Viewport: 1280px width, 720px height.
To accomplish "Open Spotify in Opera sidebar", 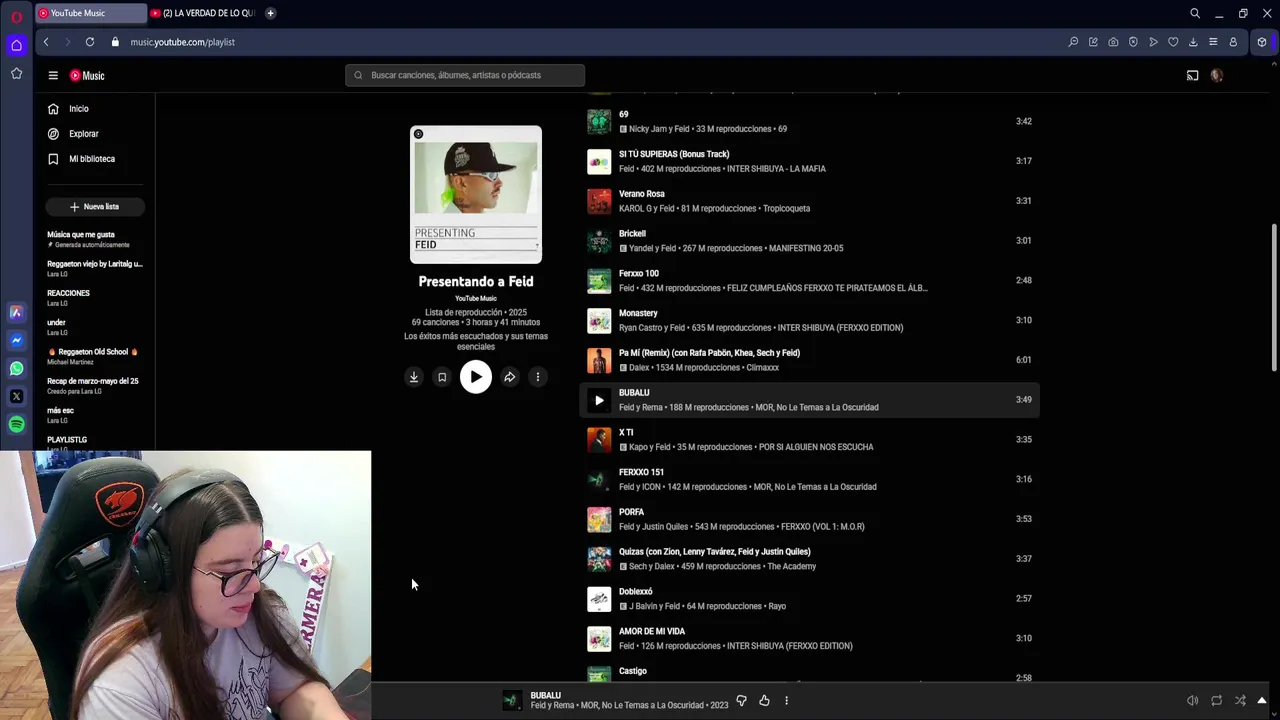I will (16, 424).
